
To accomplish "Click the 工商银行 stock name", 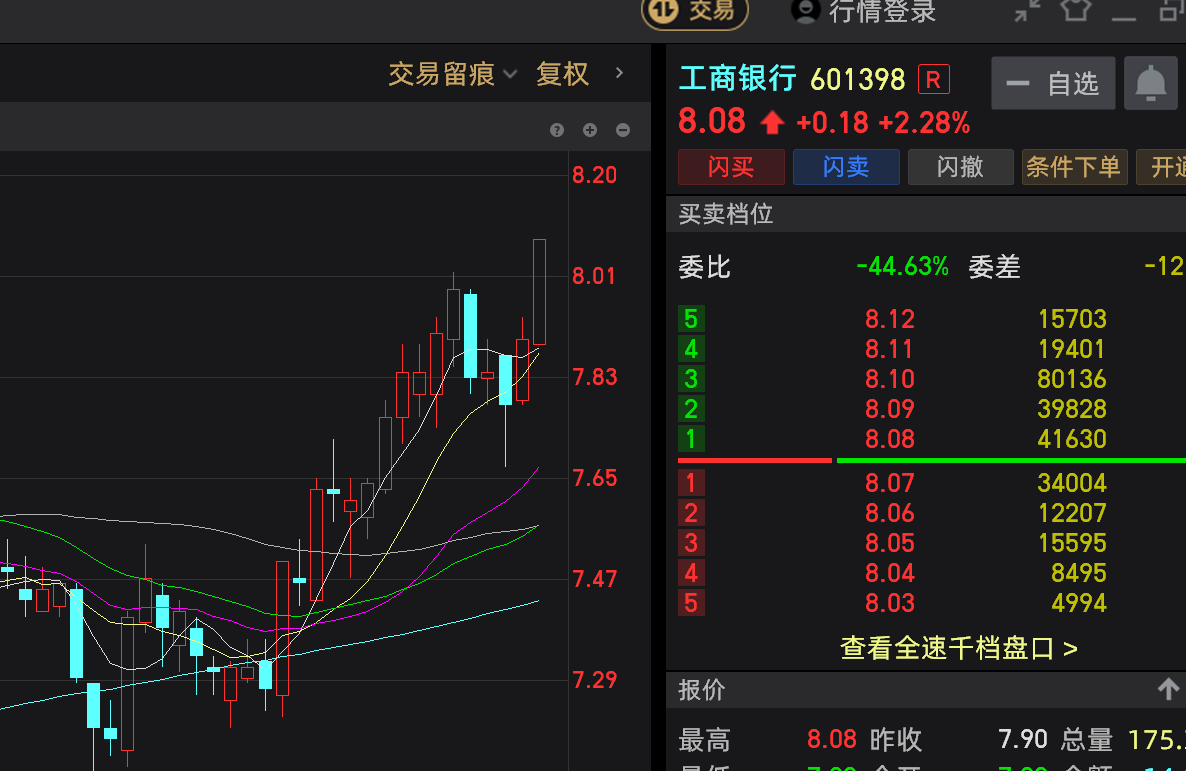I will point(737,79).
